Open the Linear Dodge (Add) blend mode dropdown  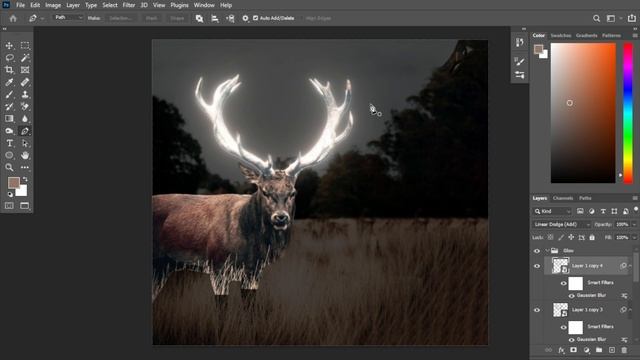point(562,224)
